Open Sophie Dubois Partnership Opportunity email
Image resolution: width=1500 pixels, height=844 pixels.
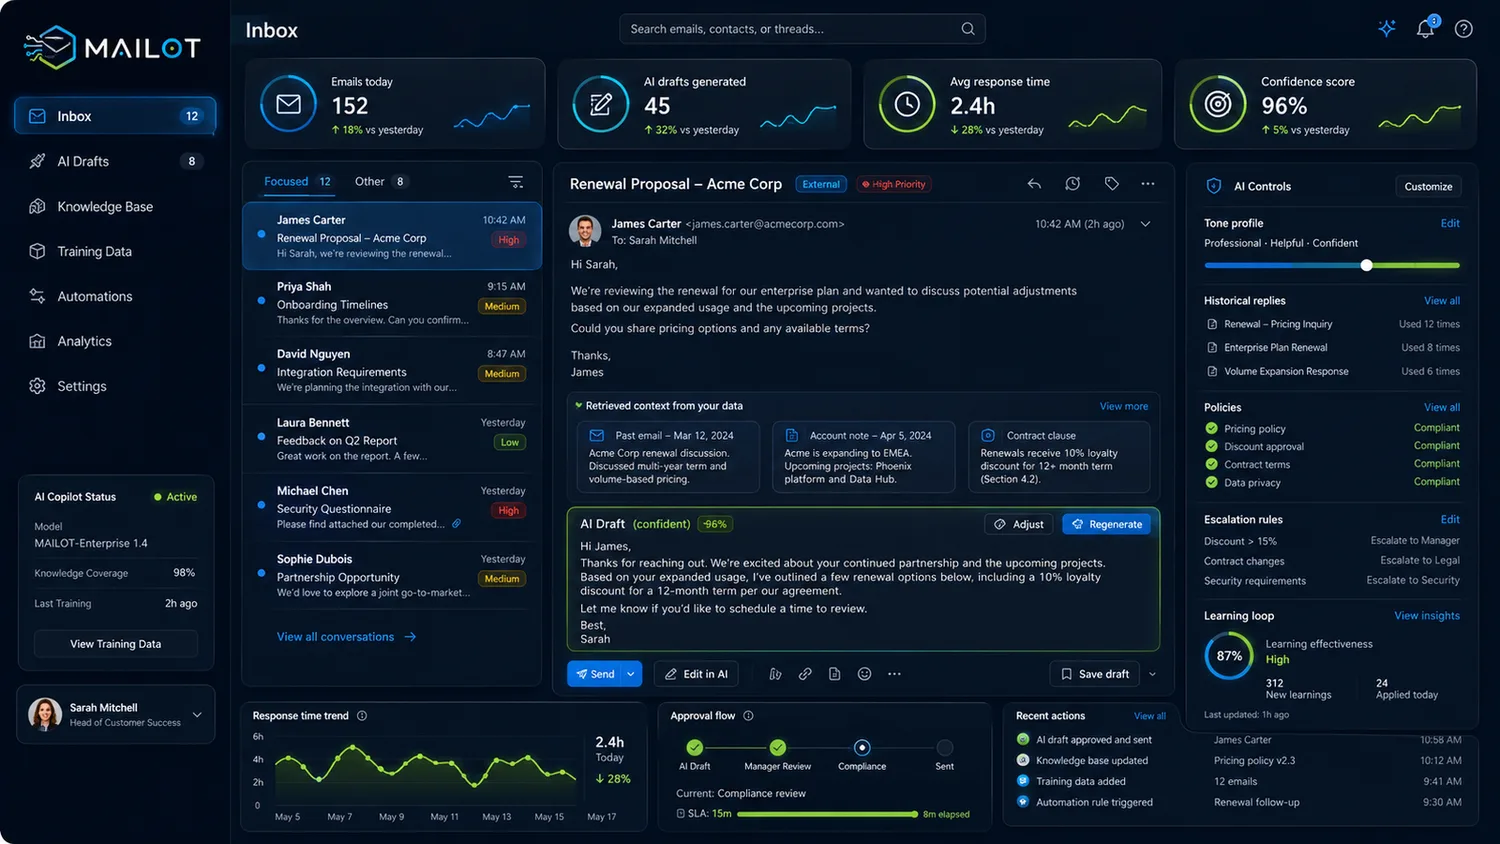pos(392,576)
